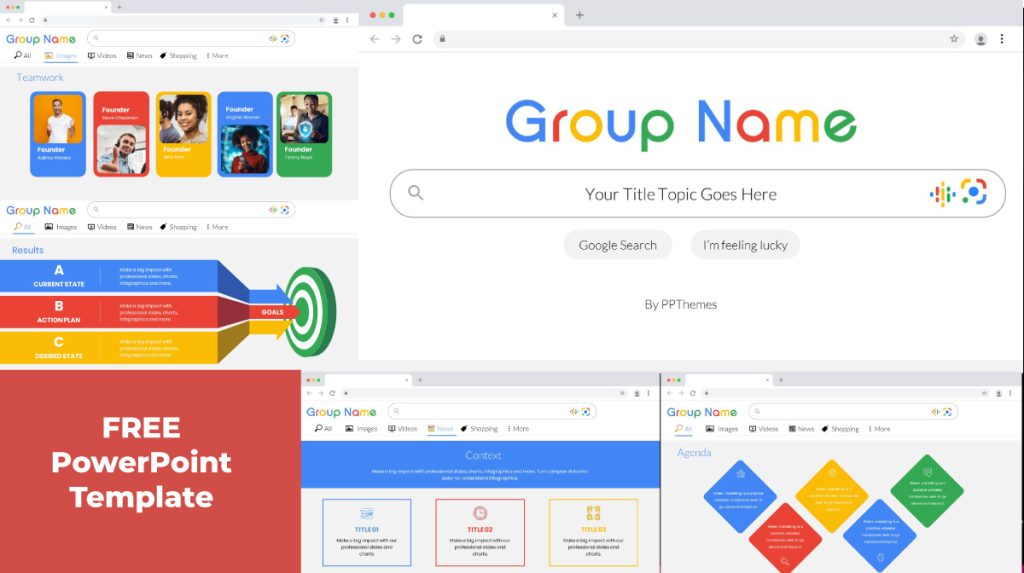Open a new tab in main browser

pyautogui.click(x=579, y=15)
